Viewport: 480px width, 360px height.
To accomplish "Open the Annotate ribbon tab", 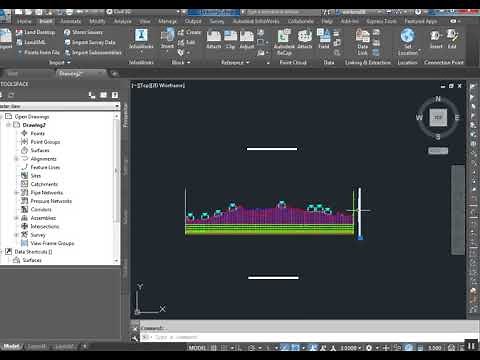I will 71,21.
